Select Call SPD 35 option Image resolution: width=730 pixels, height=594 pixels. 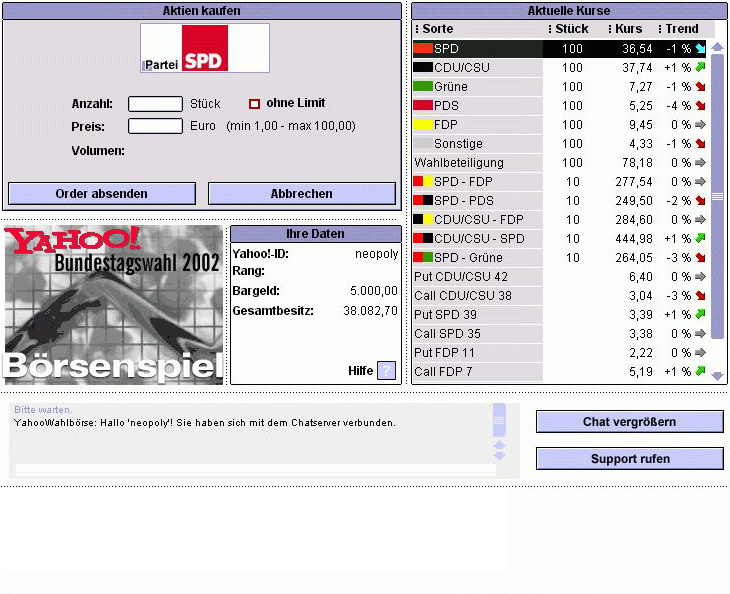click(560, 334)
